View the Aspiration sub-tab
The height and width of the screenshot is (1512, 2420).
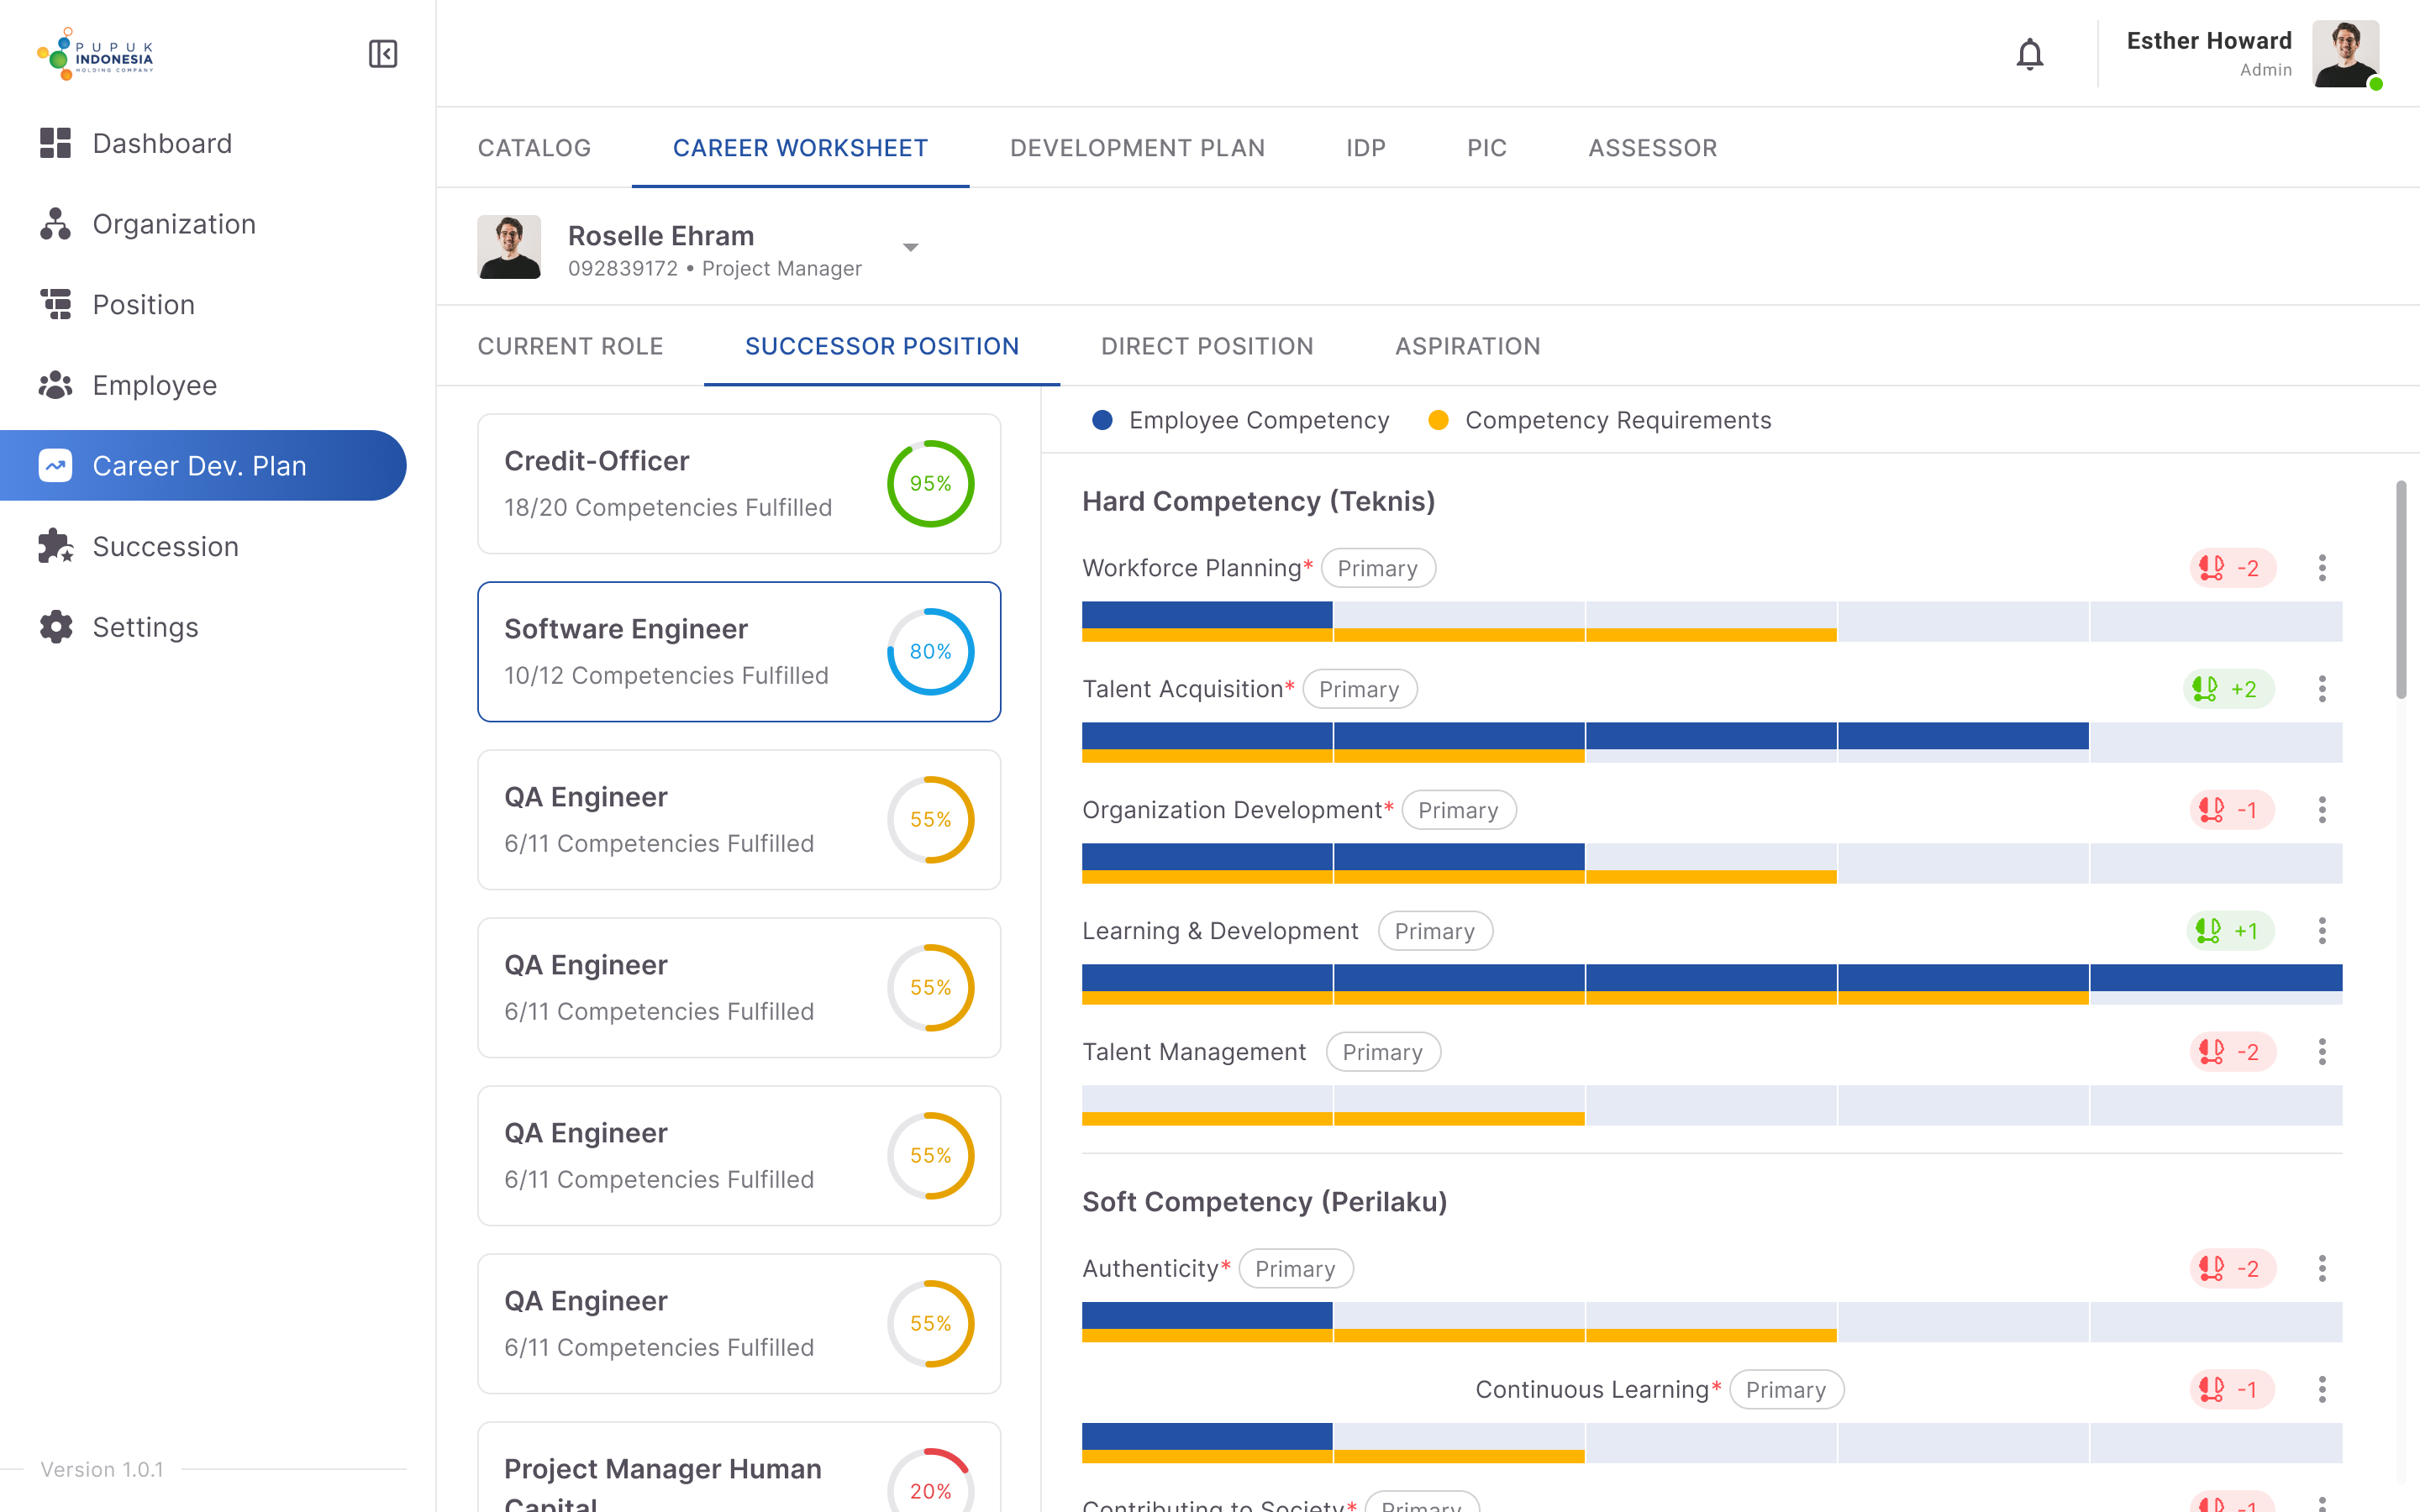pos(1468,346)
